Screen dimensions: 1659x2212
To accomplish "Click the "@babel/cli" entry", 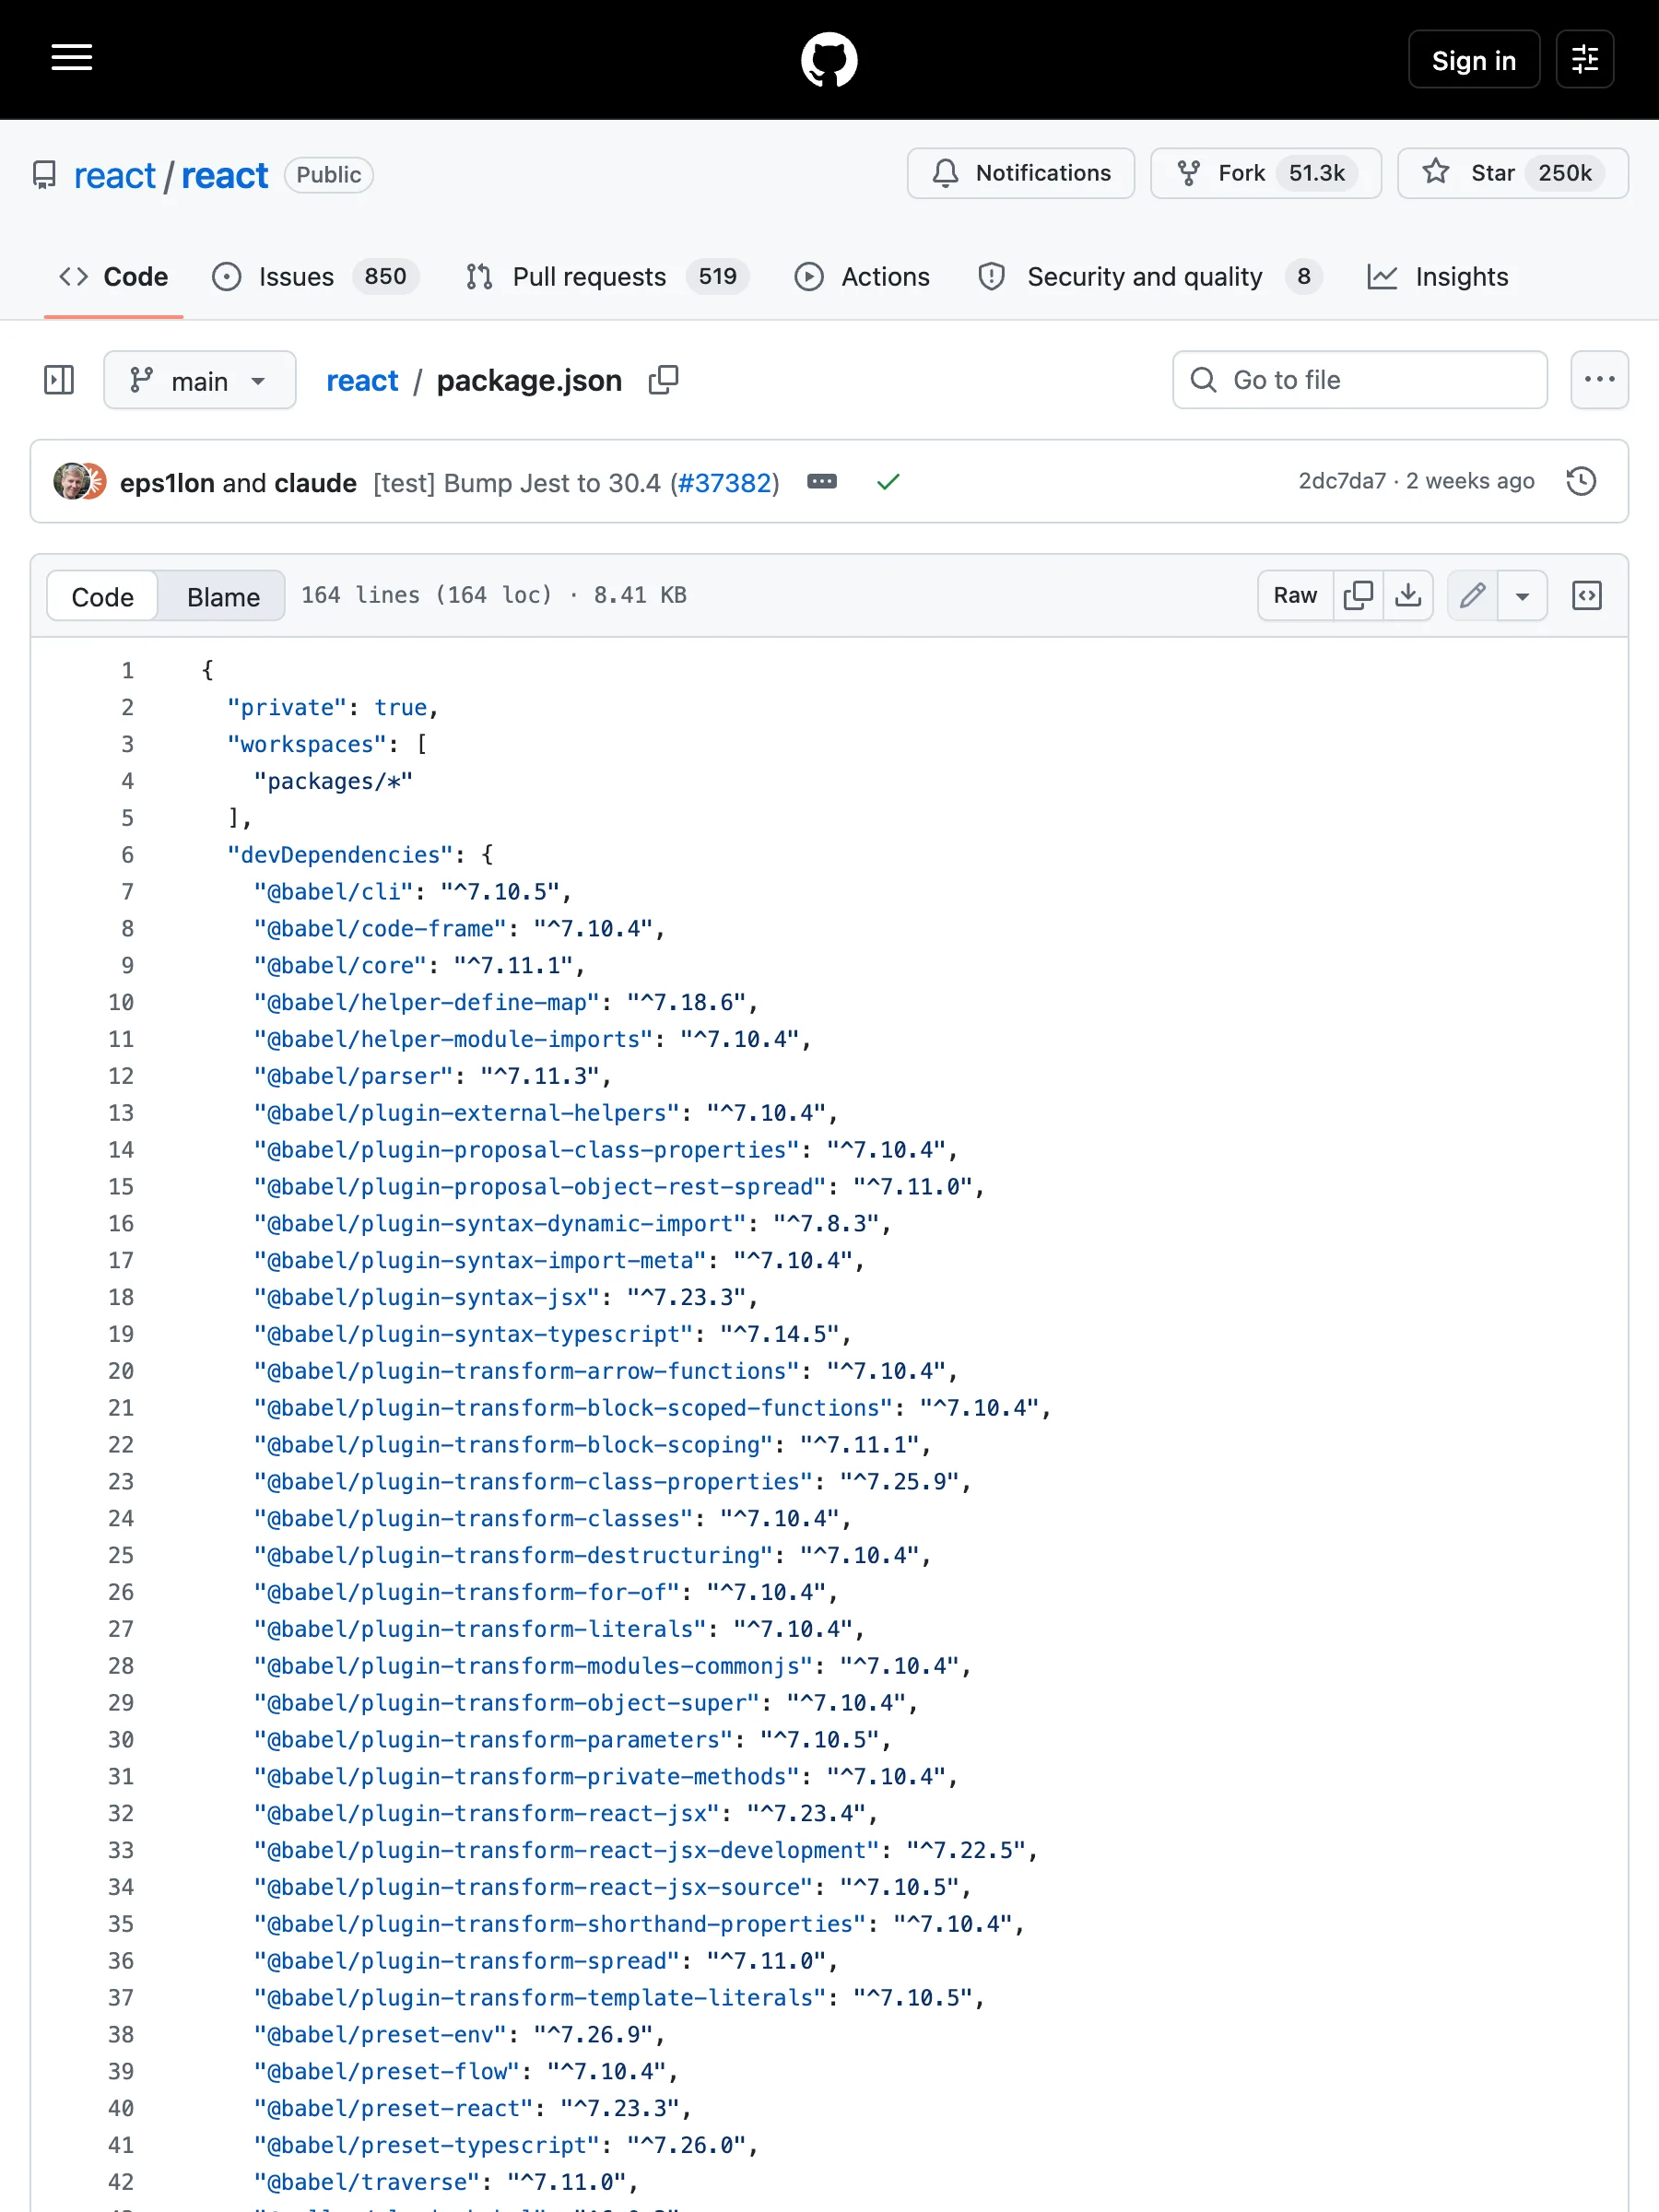I will 413,892.
